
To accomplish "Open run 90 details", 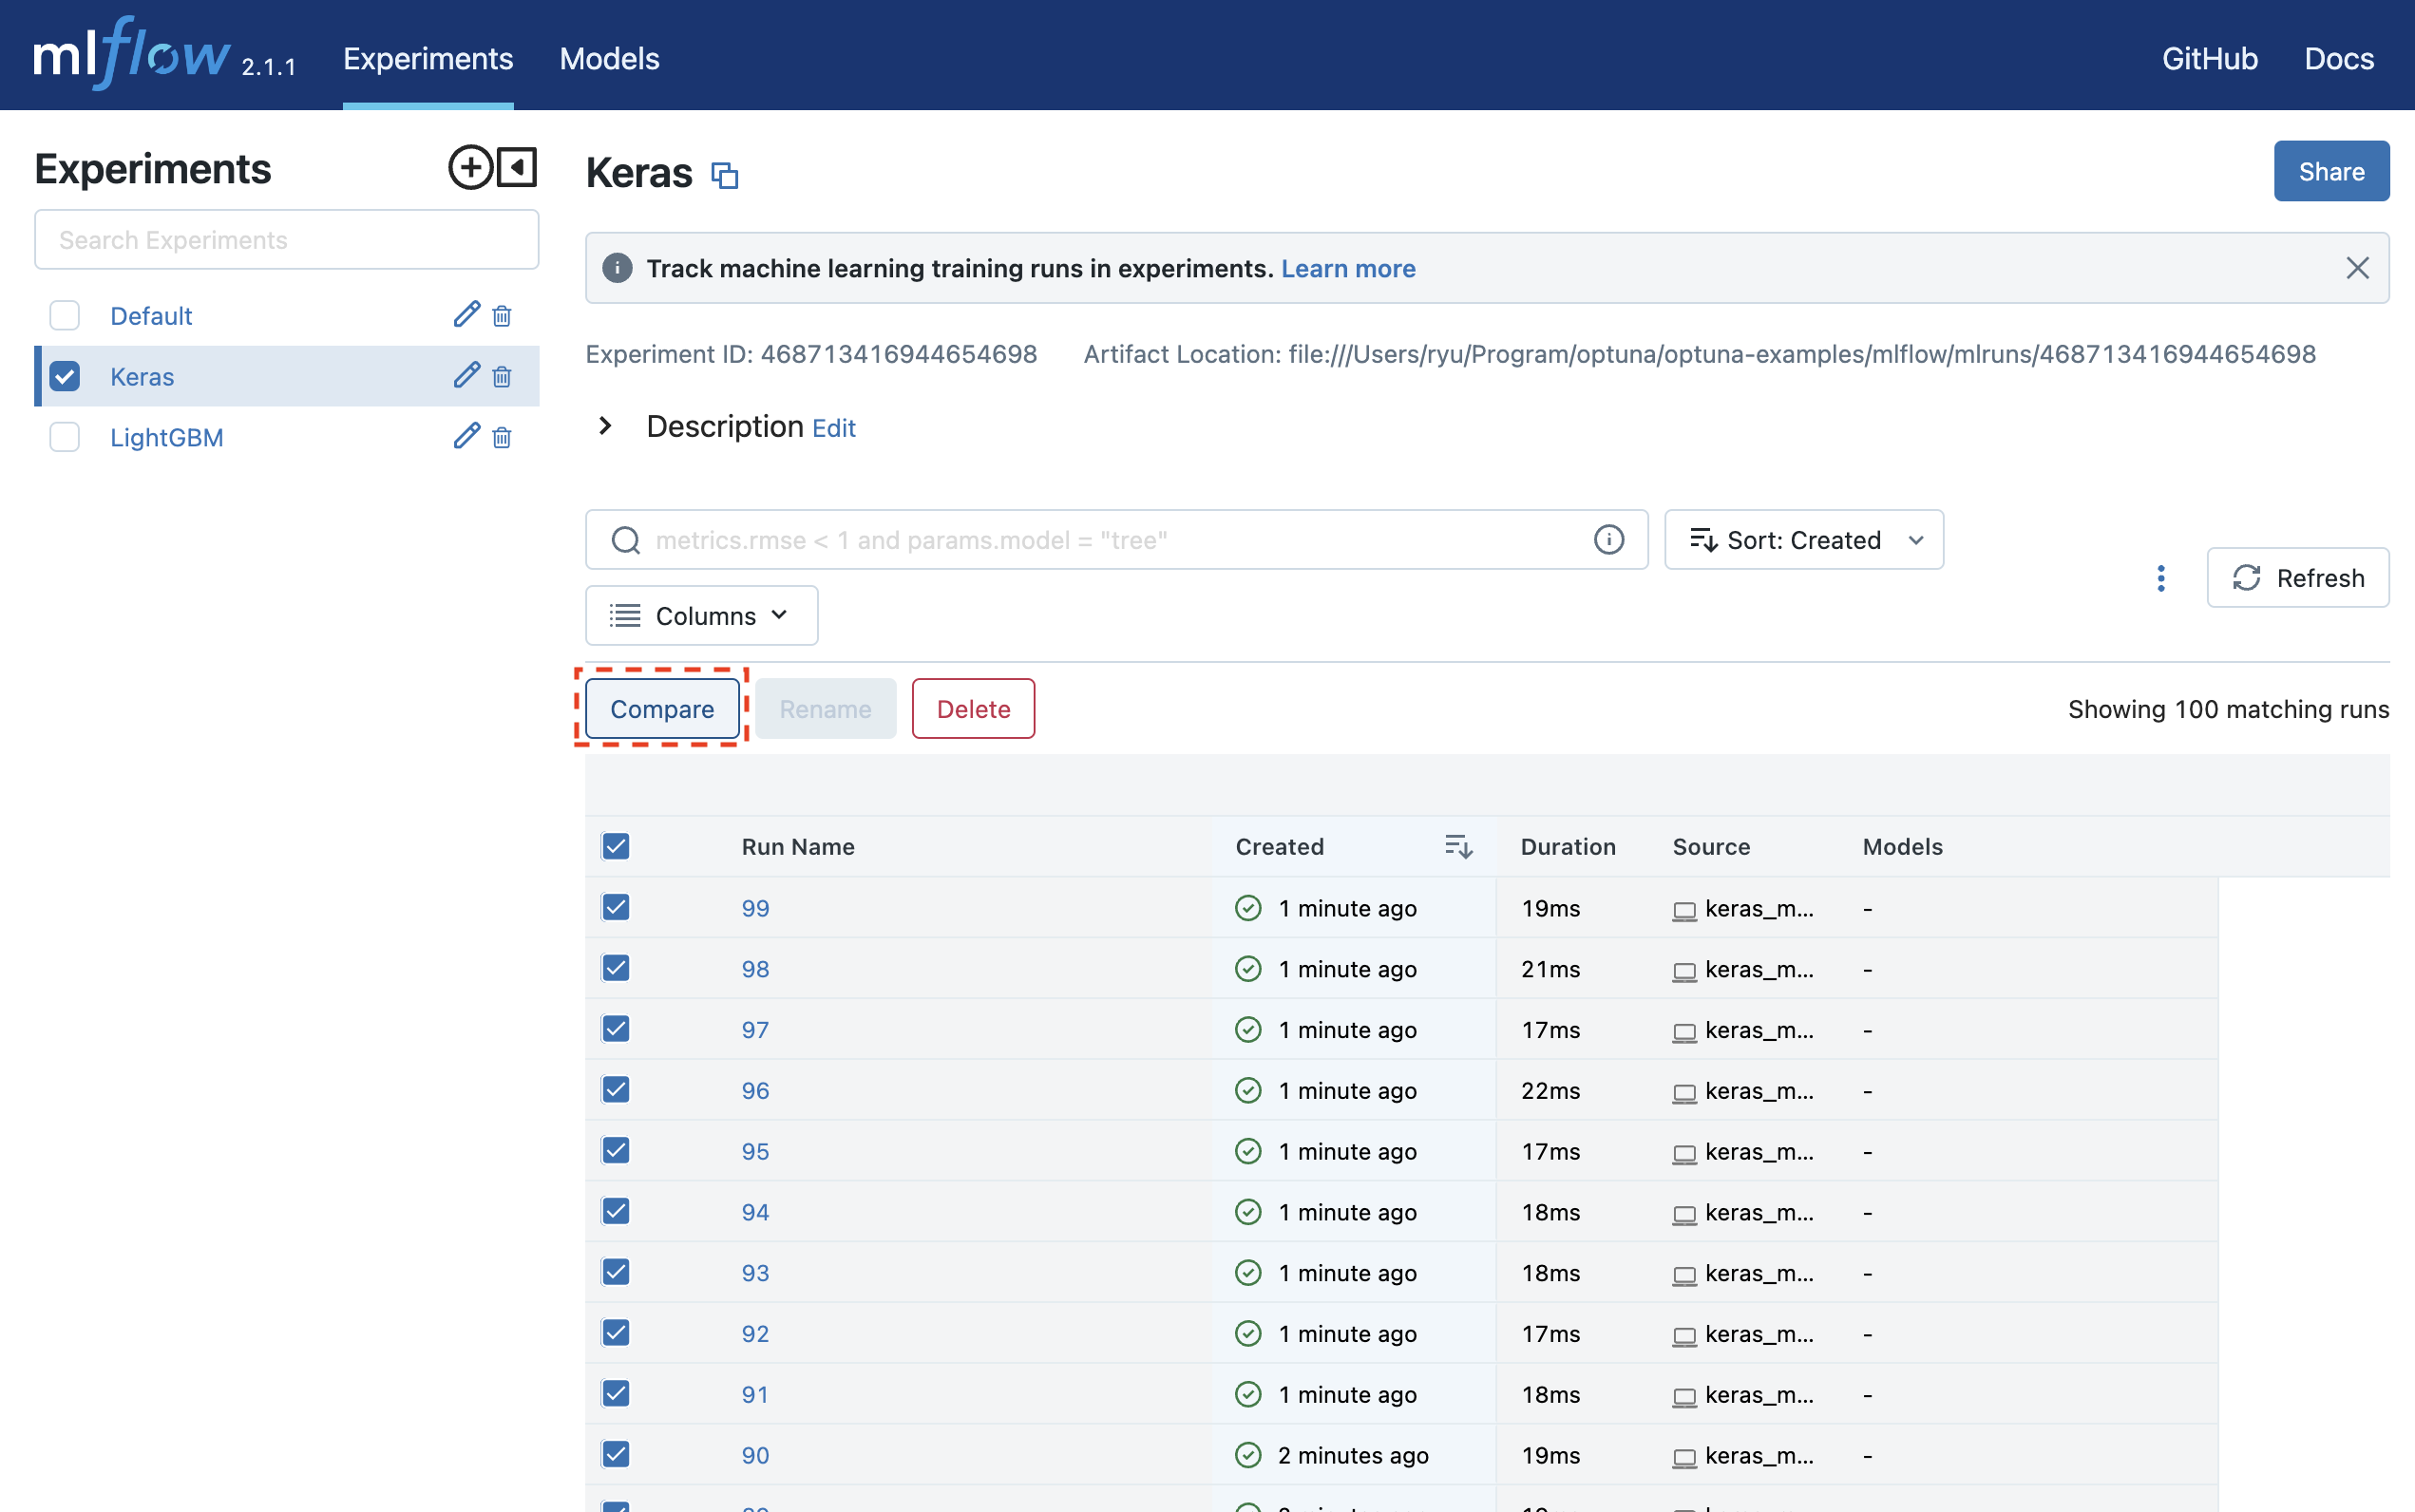I will 755,1455.
